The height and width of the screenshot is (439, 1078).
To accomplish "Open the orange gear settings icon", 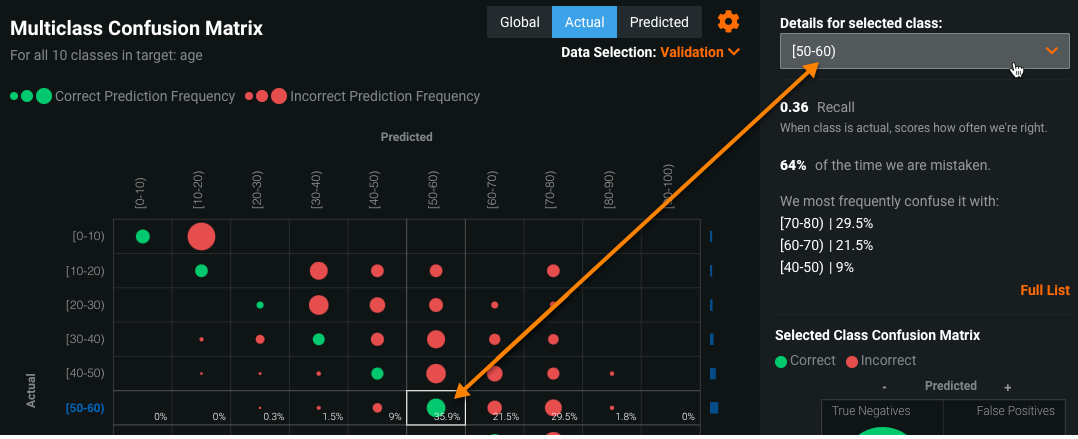I will 729,22.
